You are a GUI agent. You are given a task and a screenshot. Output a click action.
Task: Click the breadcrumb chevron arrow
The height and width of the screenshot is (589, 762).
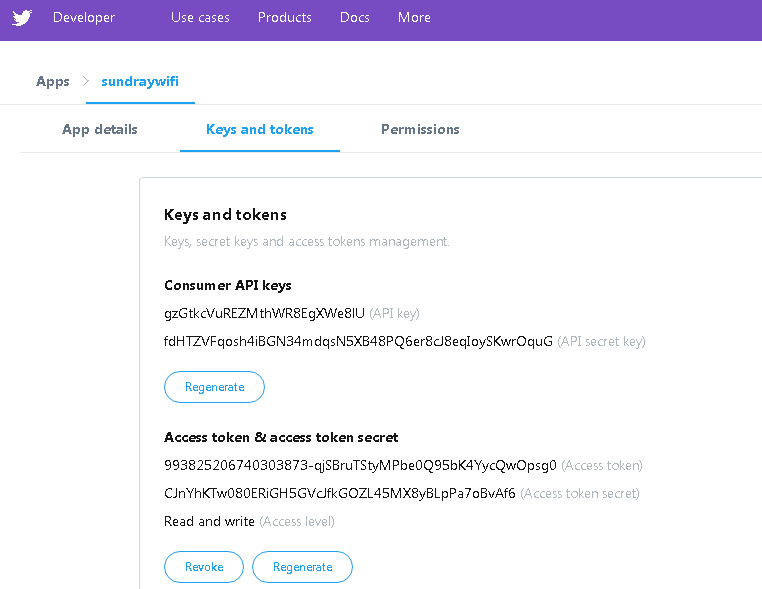coord(86,81)
